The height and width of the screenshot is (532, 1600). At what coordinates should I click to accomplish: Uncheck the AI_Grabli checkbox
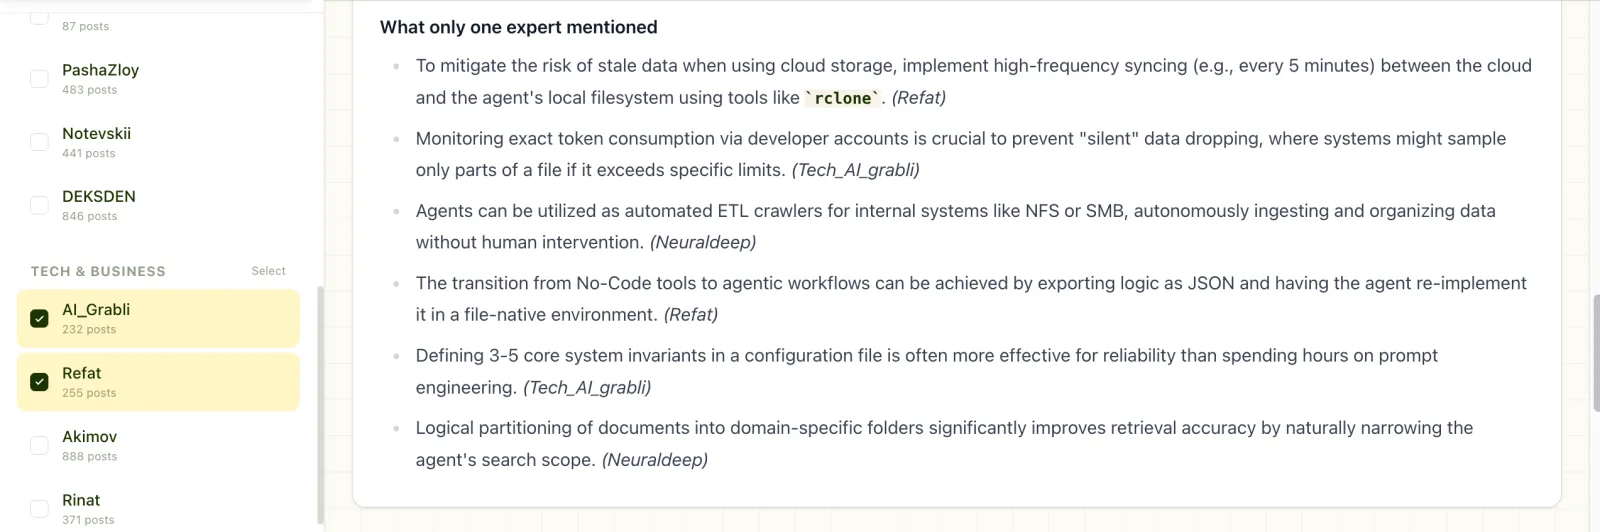[x=39, y=319]
